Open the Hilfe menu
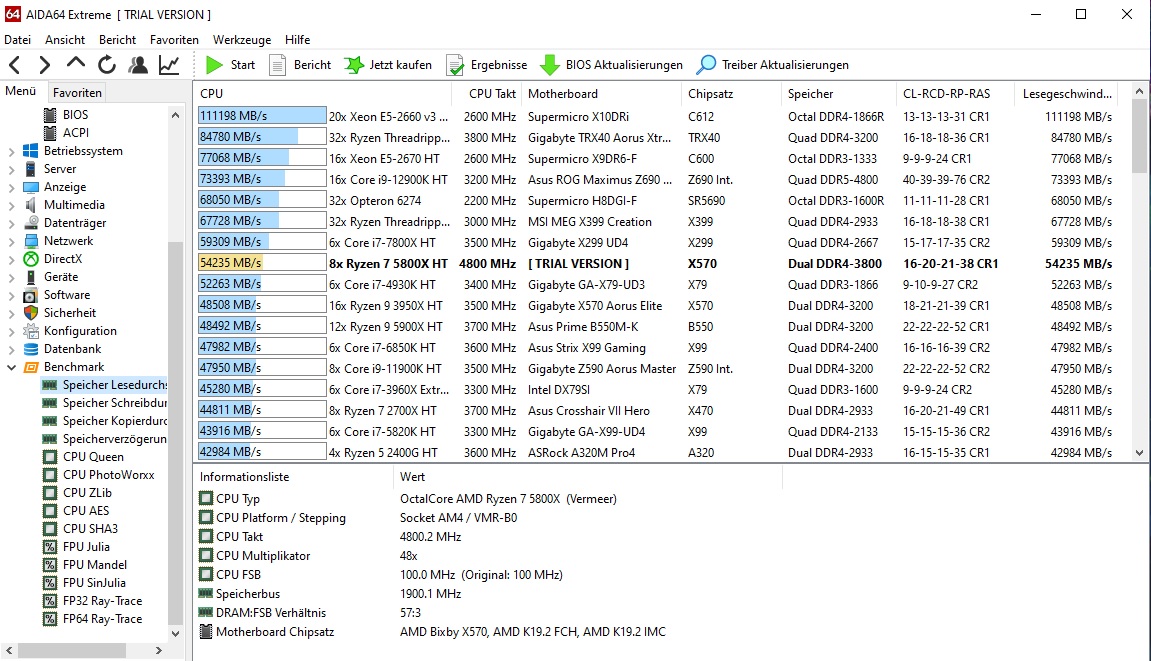 (297, 40)
